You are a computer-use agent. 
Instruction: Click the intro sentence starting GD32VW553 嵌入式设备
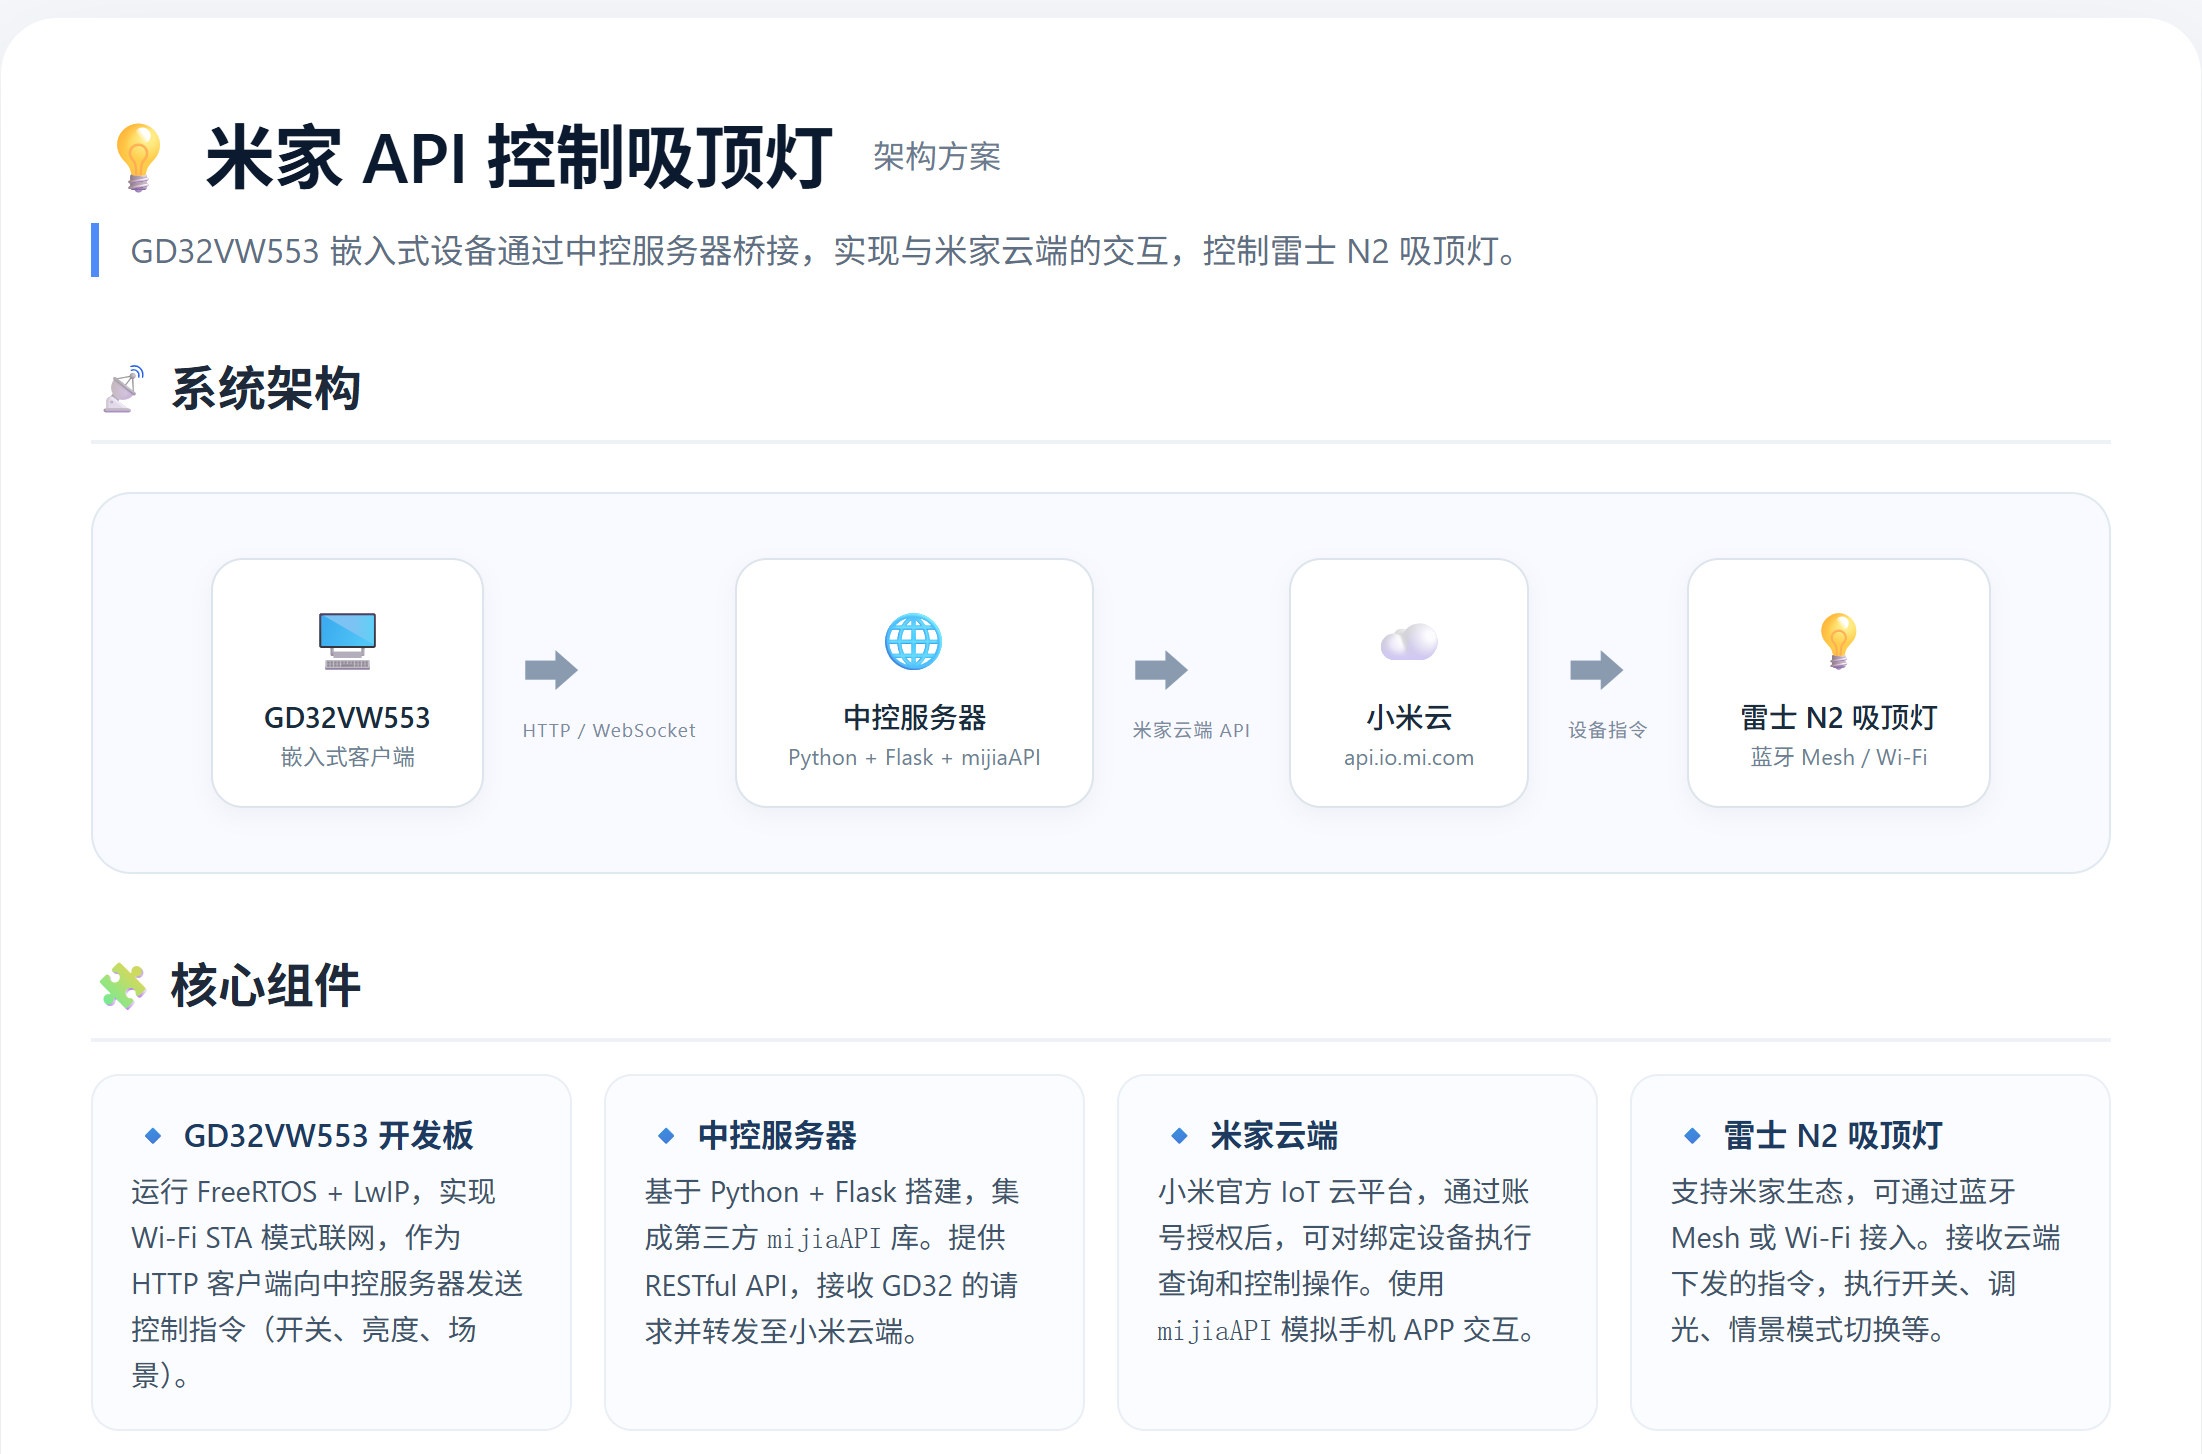coord(826,251)
